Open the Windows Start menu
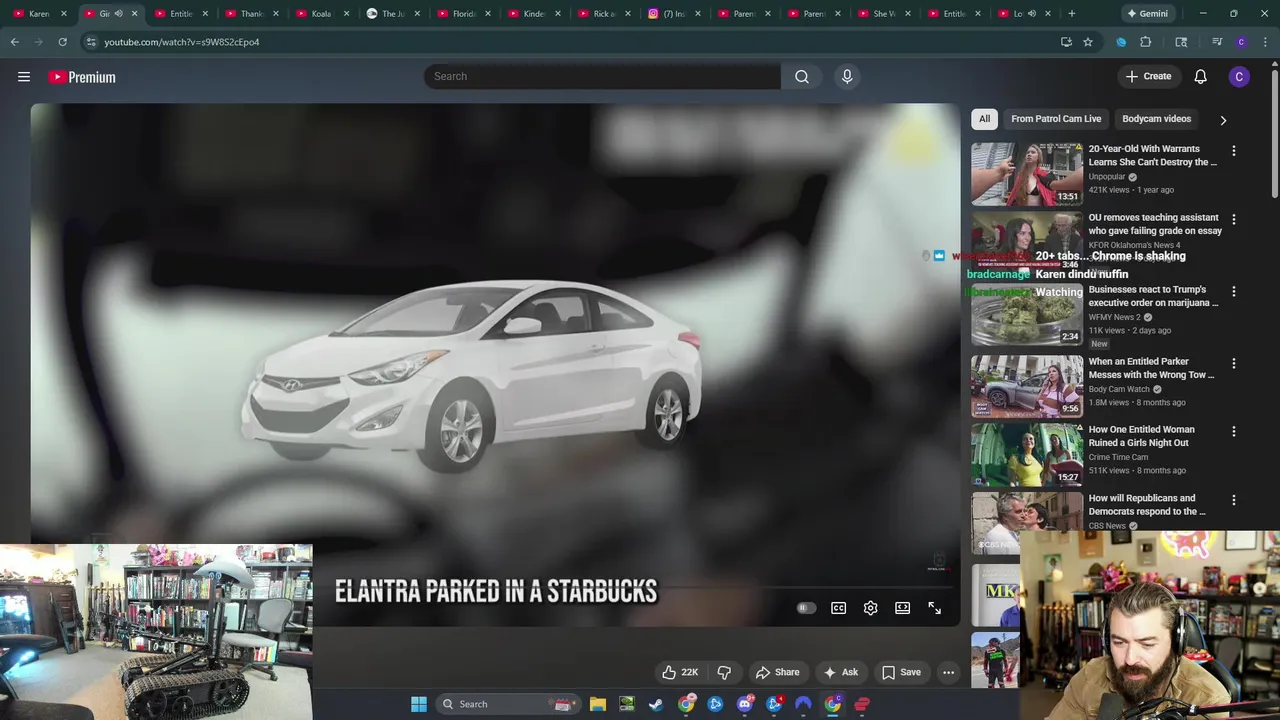Screen dimensions: 1280x720 coord(419,704)
